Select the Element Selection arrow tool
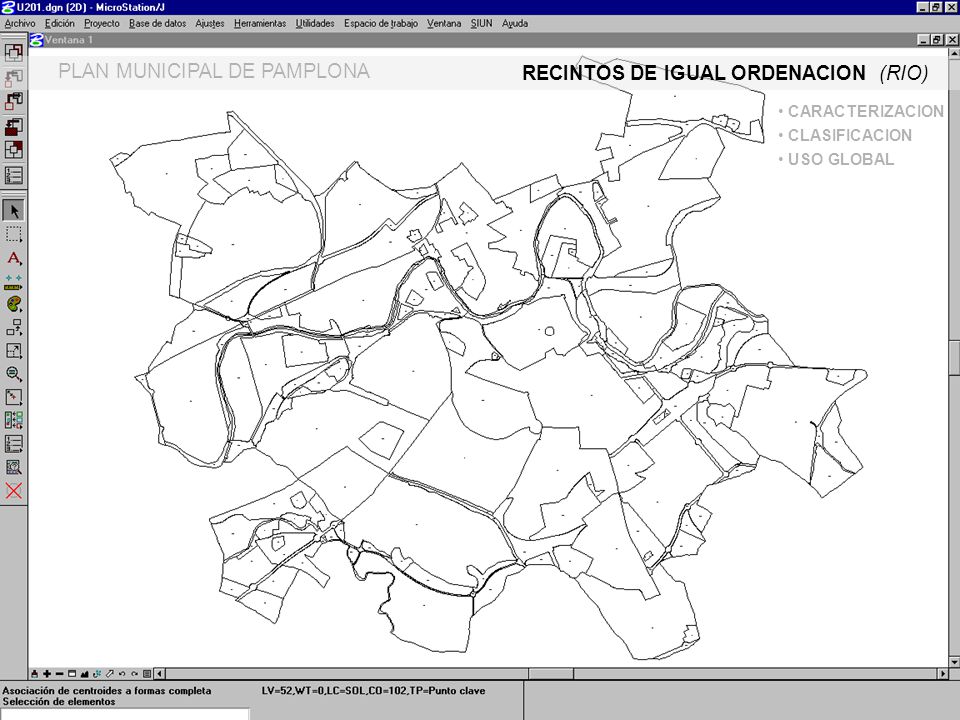This screenshot has height=720, width=960. (13, 211)
